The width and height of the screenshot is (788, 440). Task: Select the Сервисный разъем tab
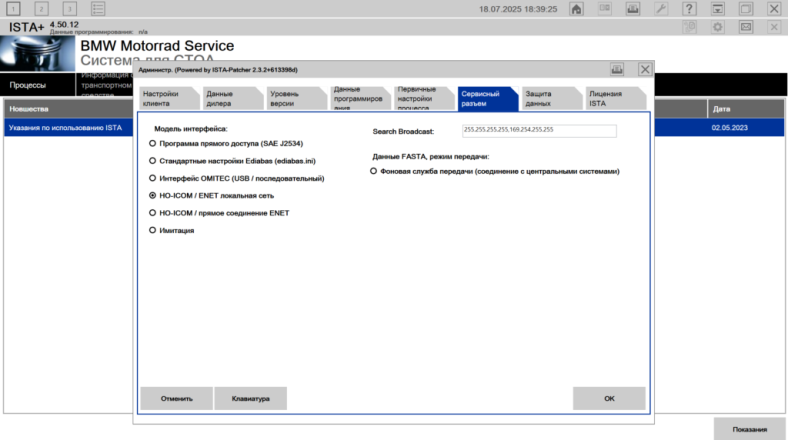coord(487,98)
